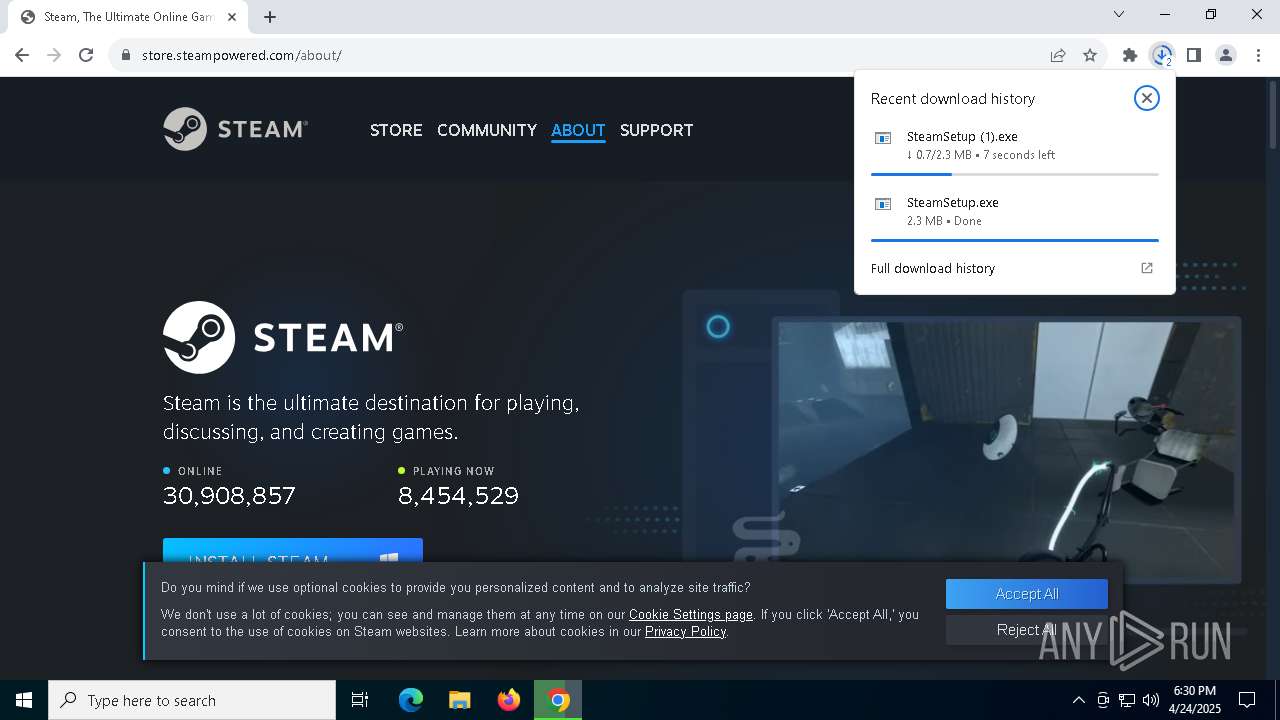Close the Steam browser tab
Image resolution: width=1280 pixels, height=720 pixels.
[232, 16]
